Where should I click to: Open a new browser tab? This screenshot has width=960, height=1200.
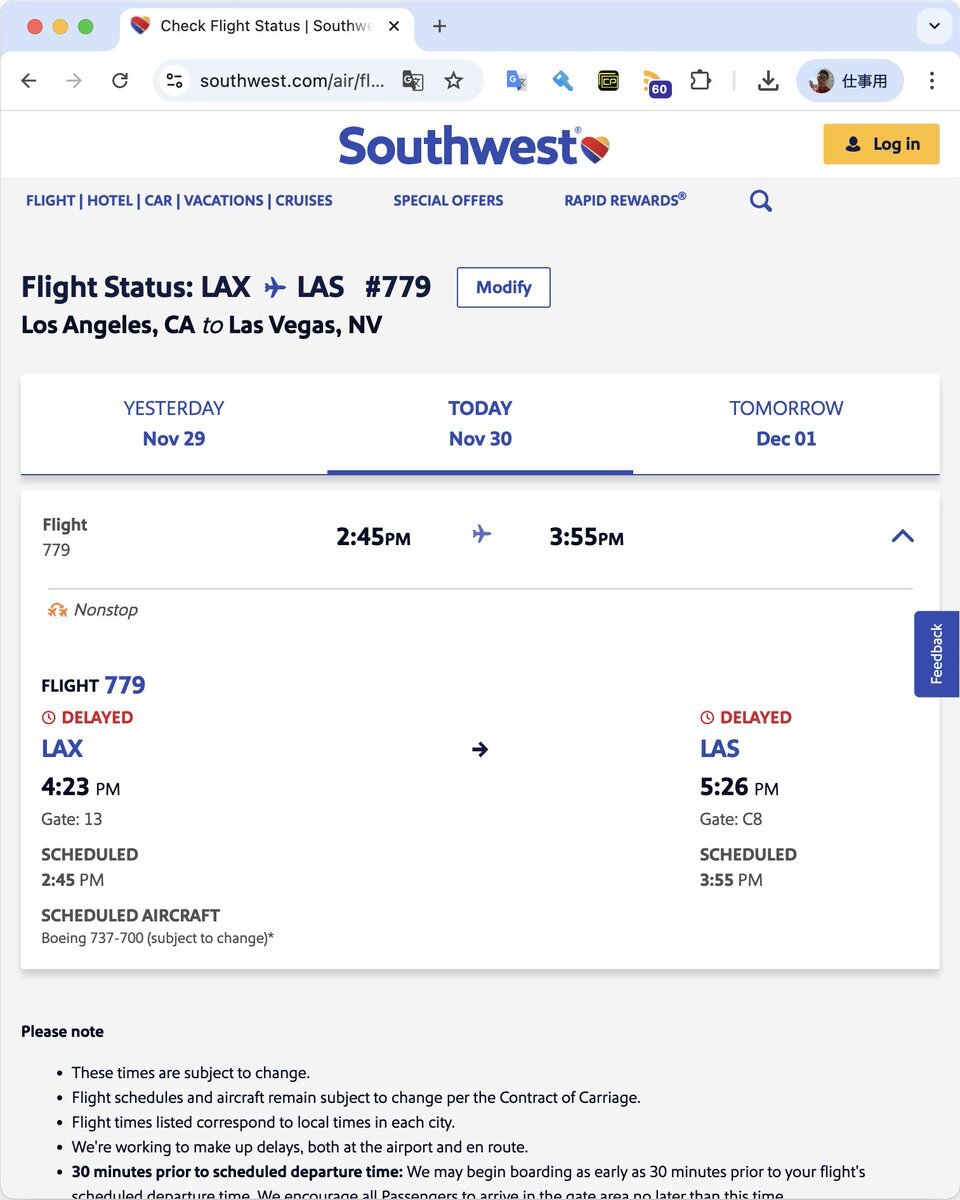click(x=440, y=26)
